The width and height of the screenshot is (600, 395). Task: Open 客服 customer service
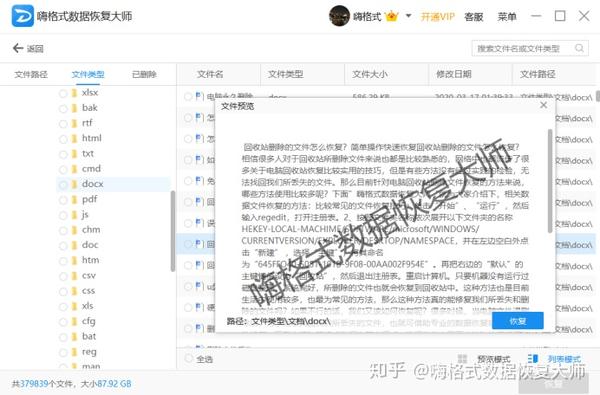(x=473, y=17)
